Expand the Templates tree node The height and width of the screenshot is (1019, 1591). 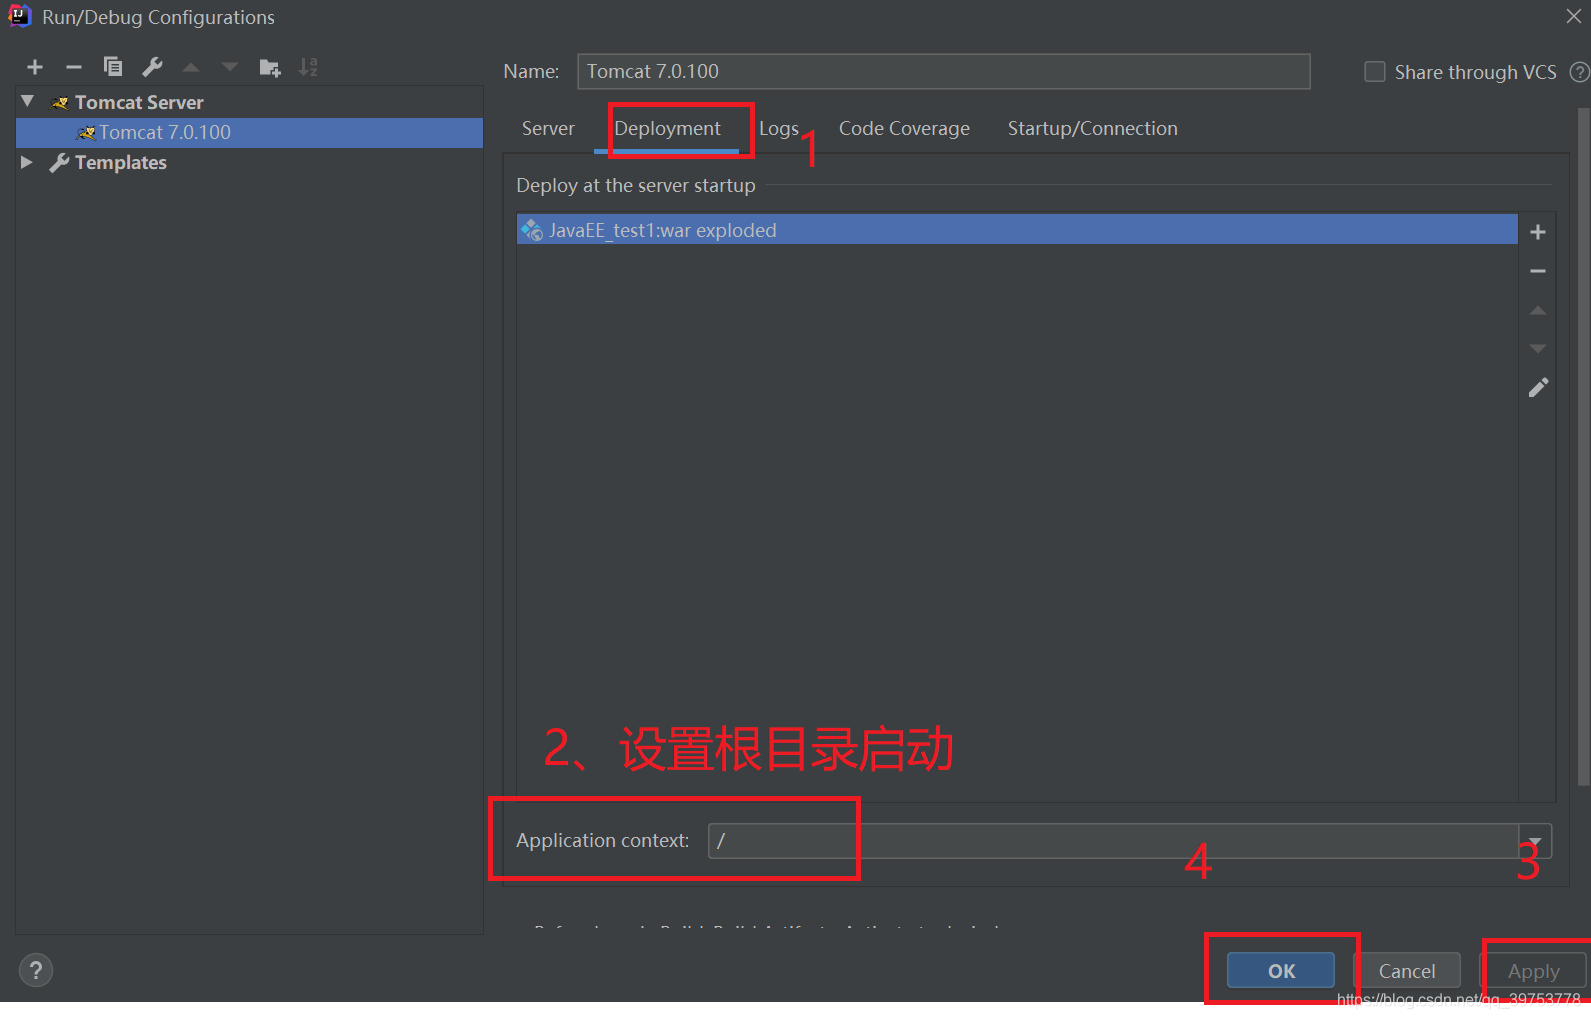(x=28, y=162)
